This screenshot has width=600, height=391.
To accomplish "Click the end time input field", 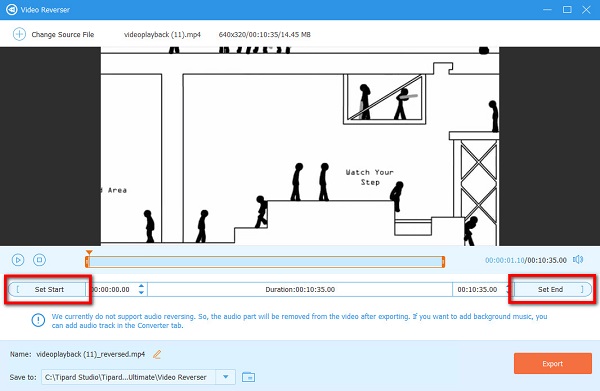I will coord(477,290).
